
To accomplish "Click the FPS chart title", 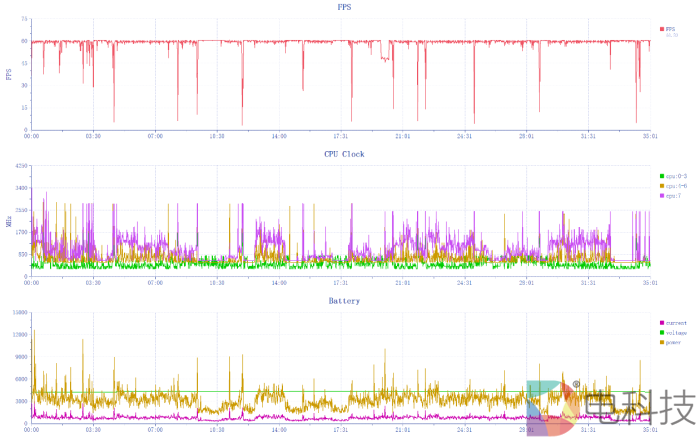I will pyautogui.click(x=344, y=7).
